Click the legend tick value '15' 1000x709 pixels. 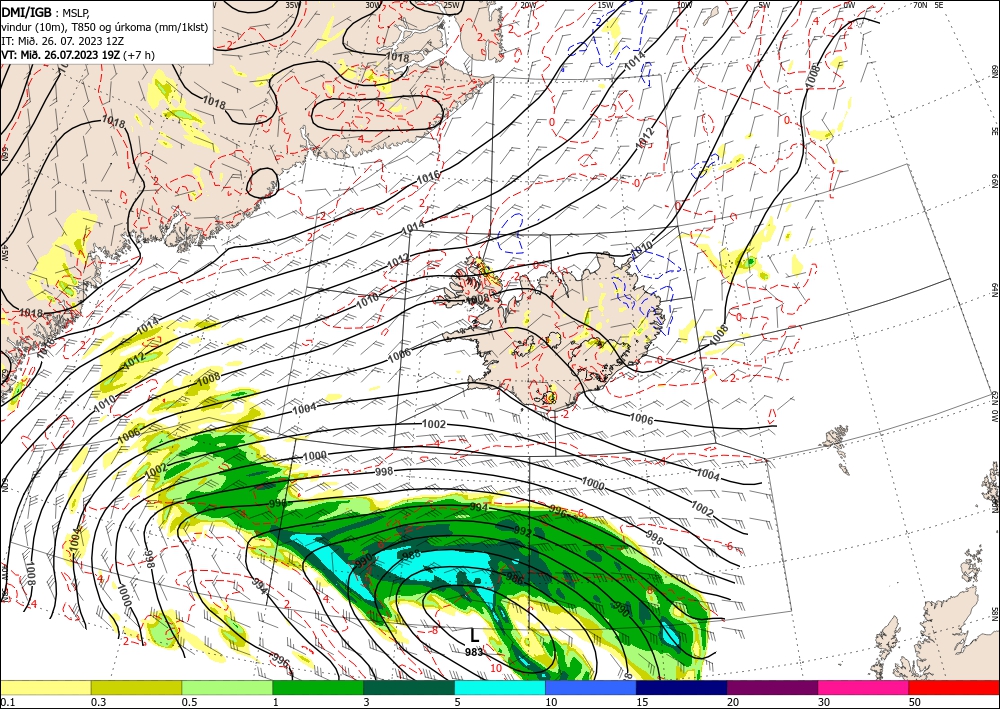[x=642, y=702]
